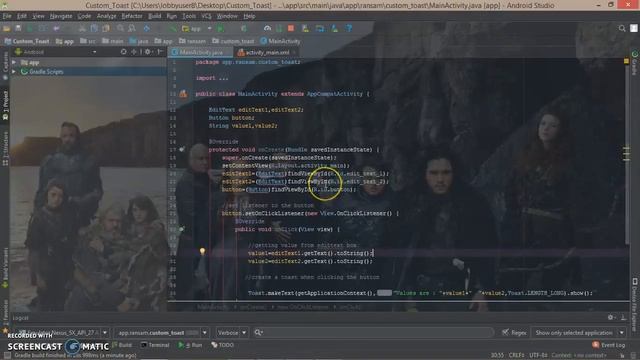Click override gutter icon beside onCreate

point(182,150)
